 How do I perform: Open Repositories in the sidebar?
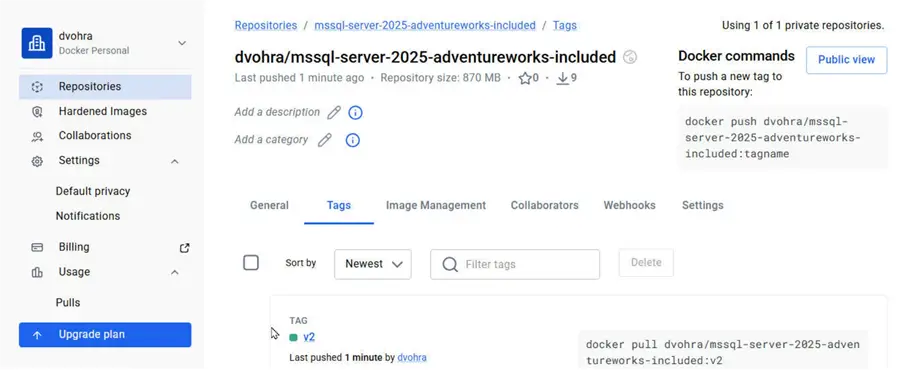click(x=105, y=86)
